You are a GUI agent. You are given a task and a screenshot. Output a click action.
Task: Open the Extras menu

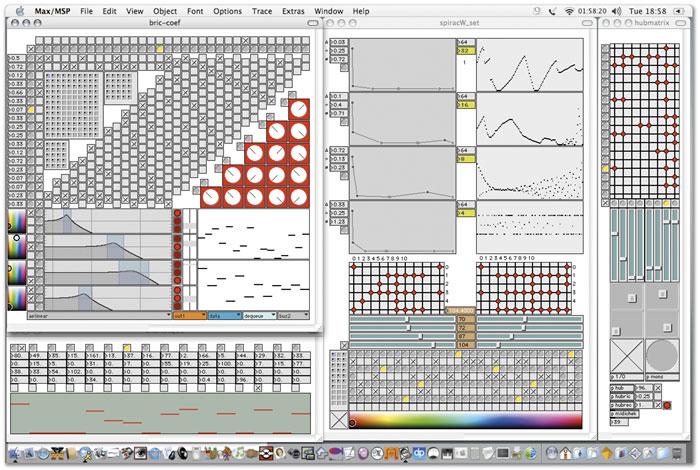point(293,11)
